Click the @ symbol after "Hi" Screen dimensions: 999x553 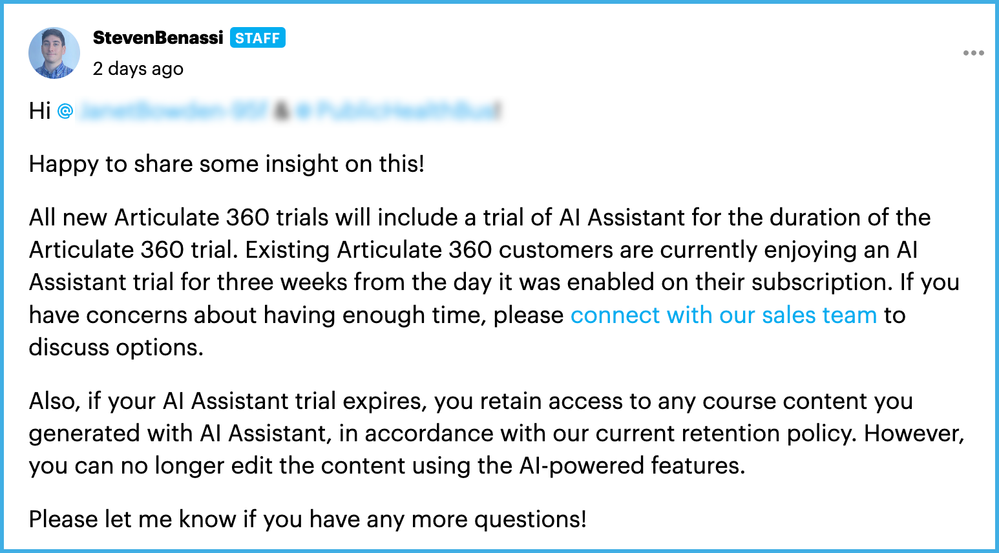(x=66, y=111)
